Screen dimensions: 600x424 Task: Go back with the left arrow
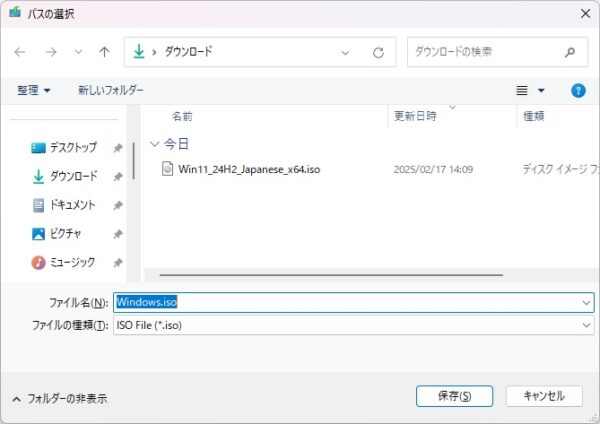coord(20,52)
